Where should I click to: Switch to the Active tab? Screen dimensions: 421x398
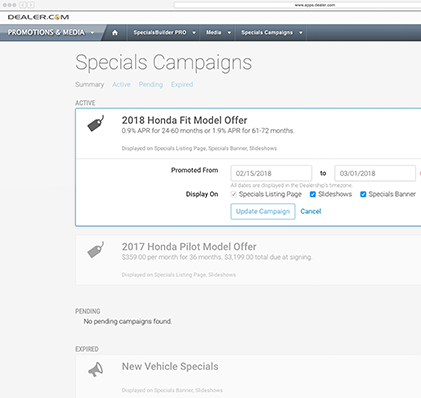point(121,85)
